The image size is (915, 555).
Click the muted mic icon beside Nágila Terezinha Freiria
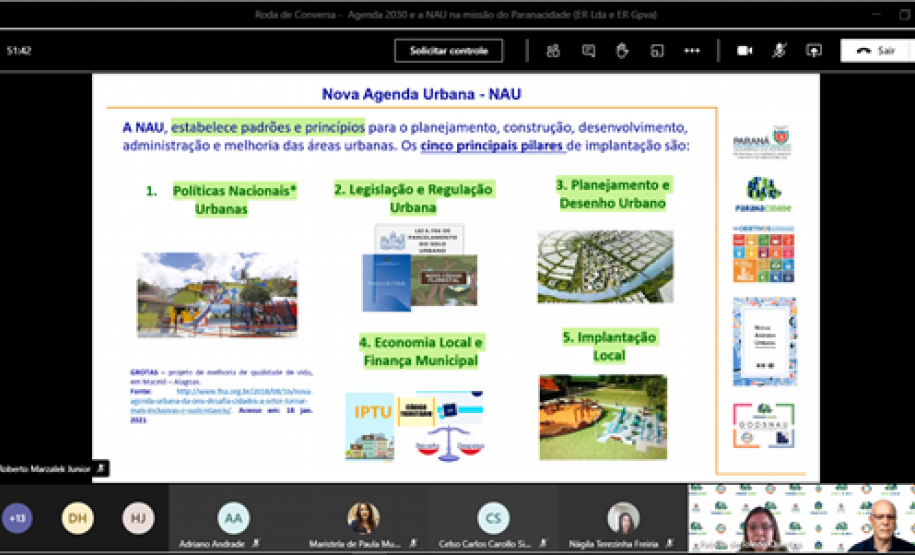(670, 544)
